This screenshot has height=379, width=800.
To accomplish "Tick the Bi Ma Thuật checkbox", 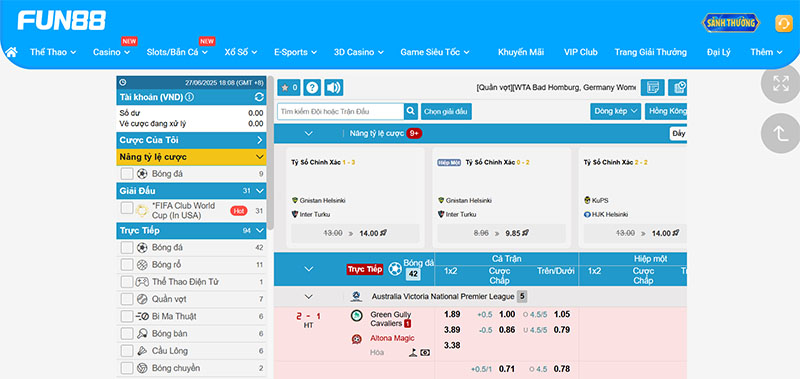I will pyautogui.click(x=127, y=317).
